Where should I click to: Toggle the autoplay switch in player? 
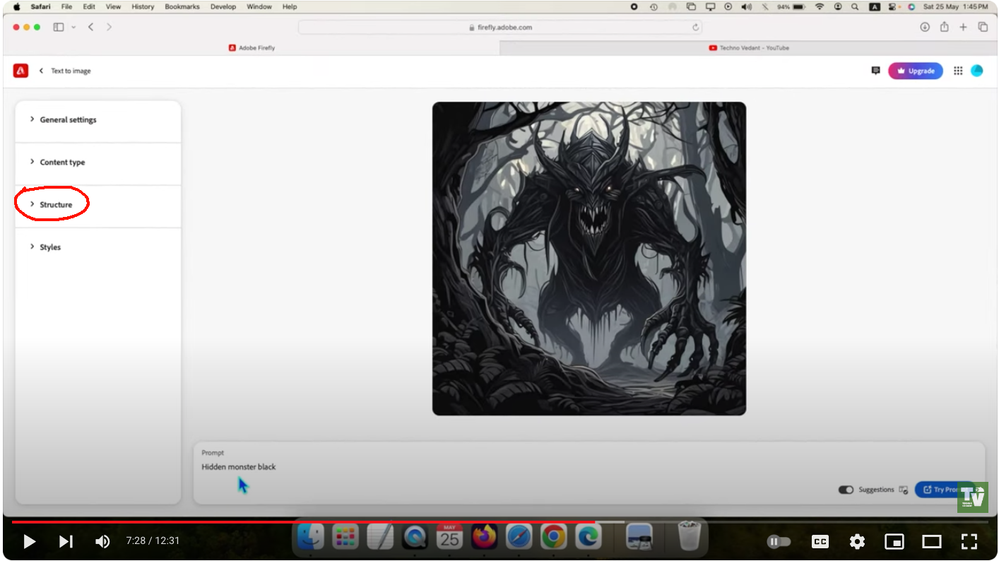779,541
